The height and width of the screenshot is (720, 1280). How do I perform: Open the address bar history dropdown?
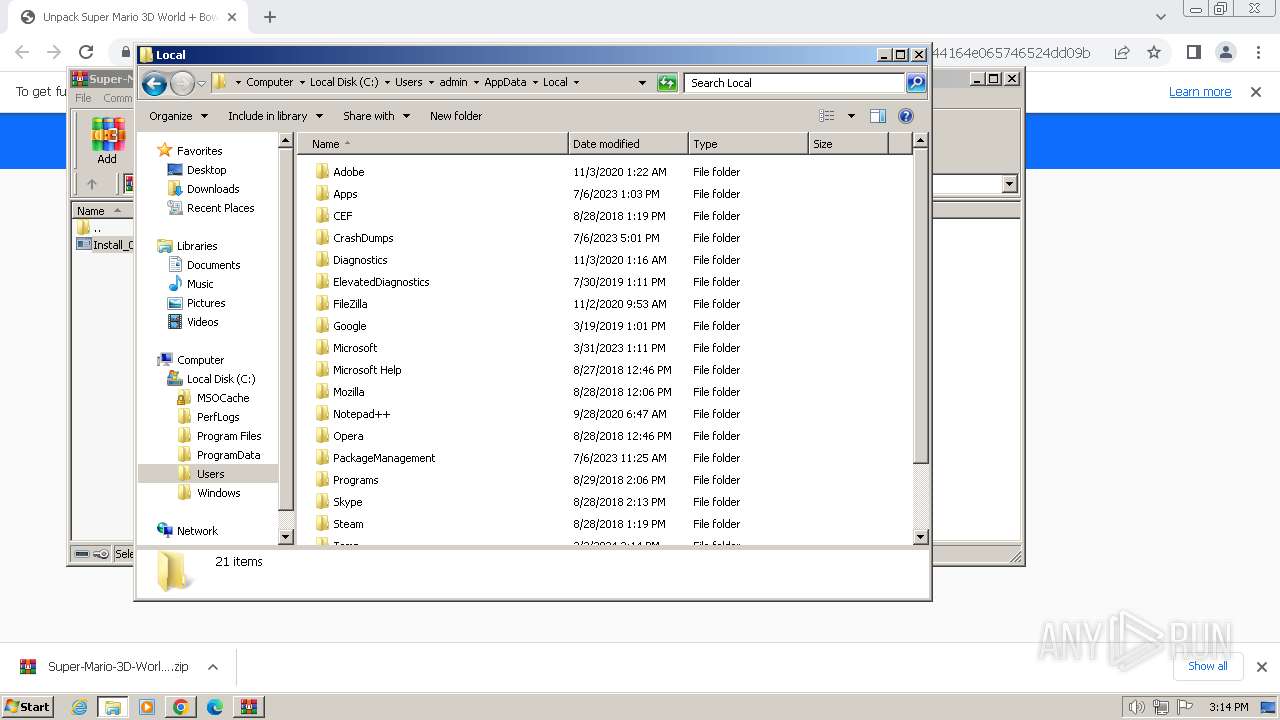(642, 83)
